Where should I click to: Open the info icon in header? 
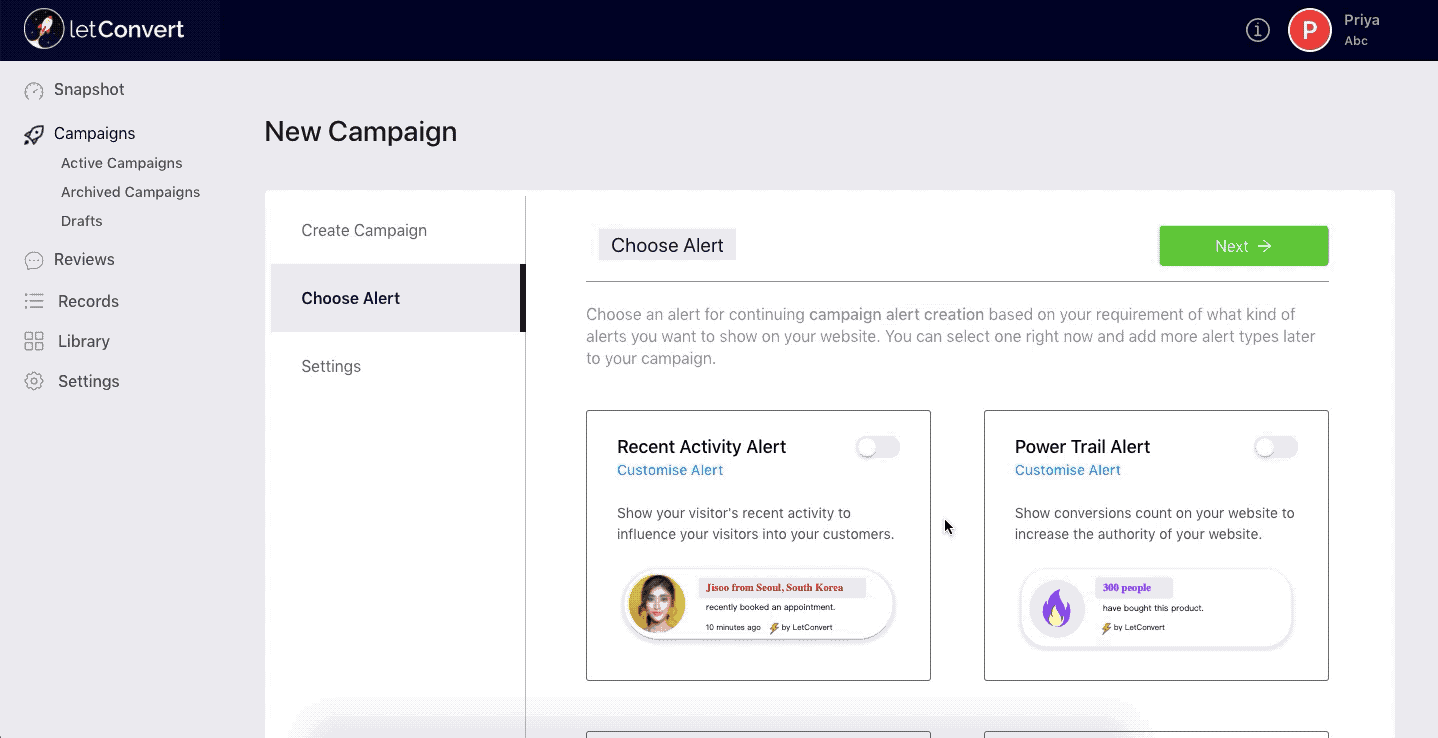click(1257, 30)
